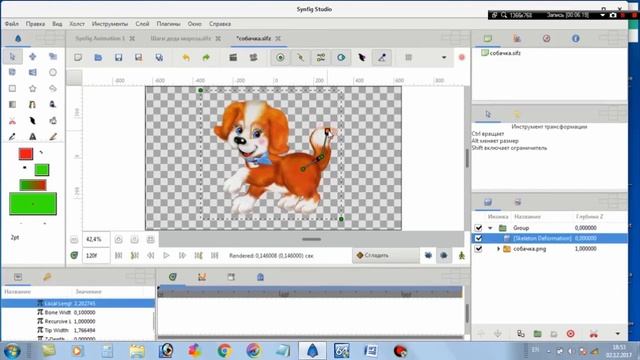
Task: Select the Gradient tool in the toolbox
Action: click(x=12, y=104)
